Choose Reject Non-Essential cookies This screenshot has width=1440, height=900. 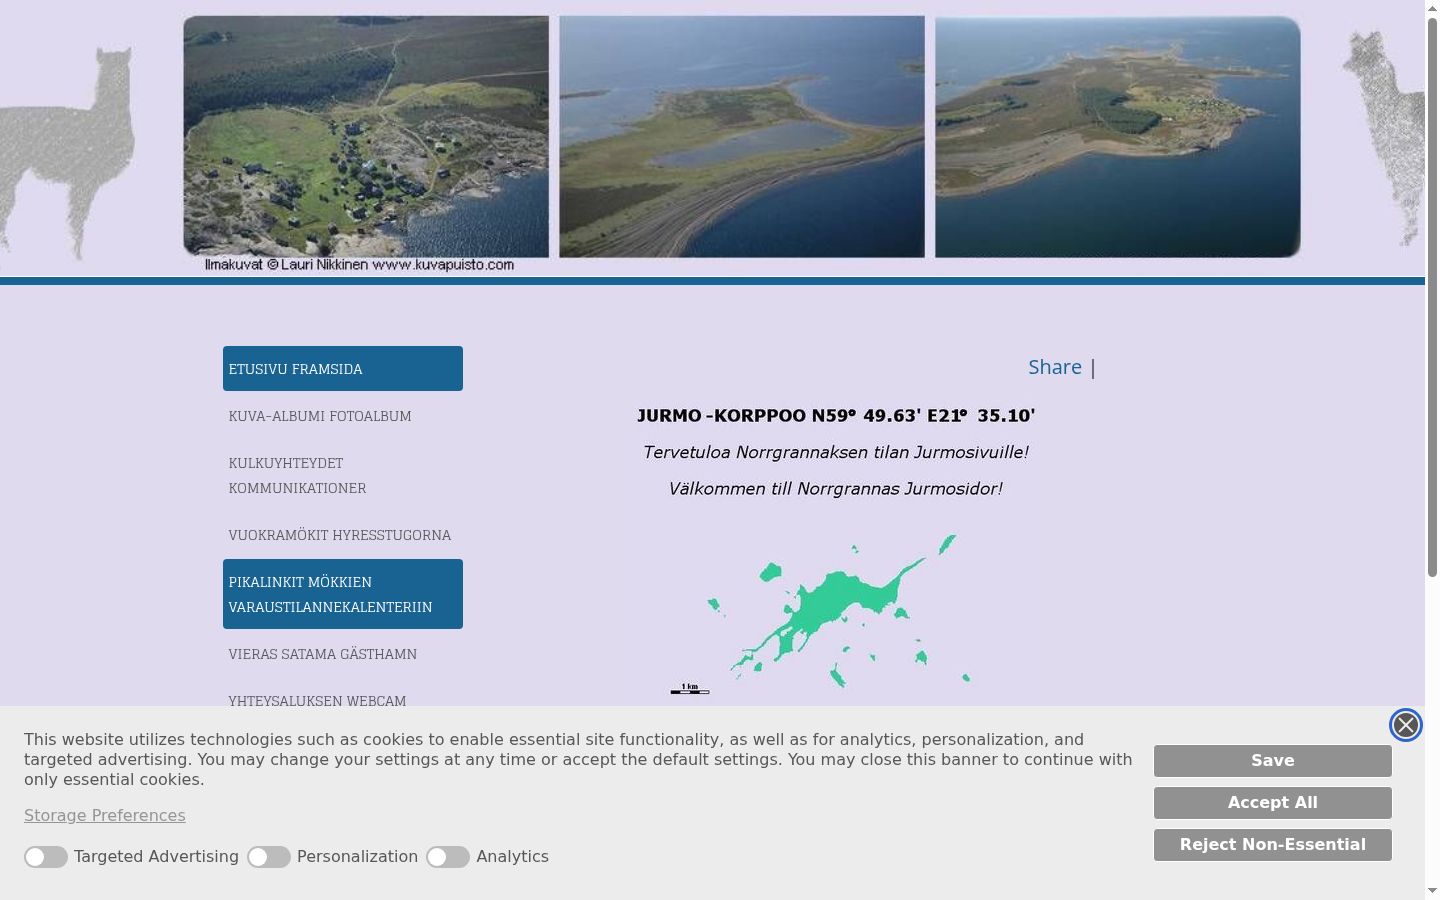point(1273,845)
